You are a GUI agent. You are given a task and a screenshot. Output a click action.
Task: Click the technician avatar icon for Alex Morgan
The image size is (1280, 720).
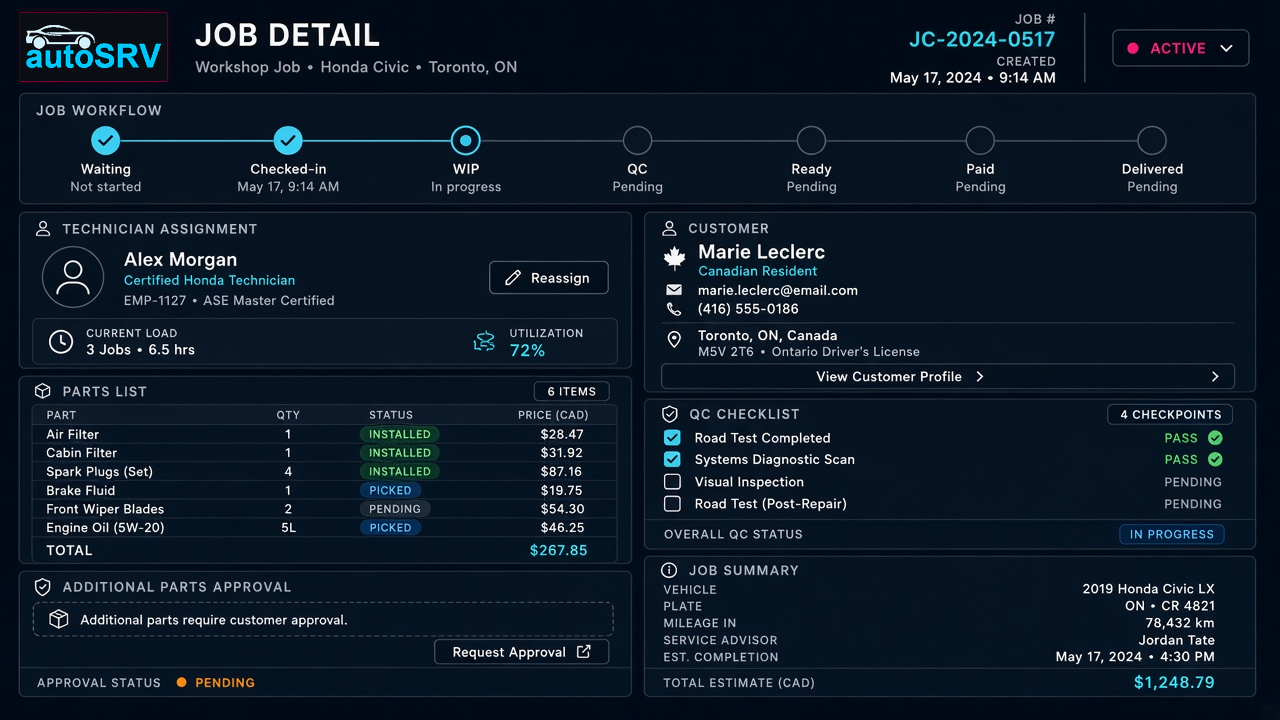(73, 277)
